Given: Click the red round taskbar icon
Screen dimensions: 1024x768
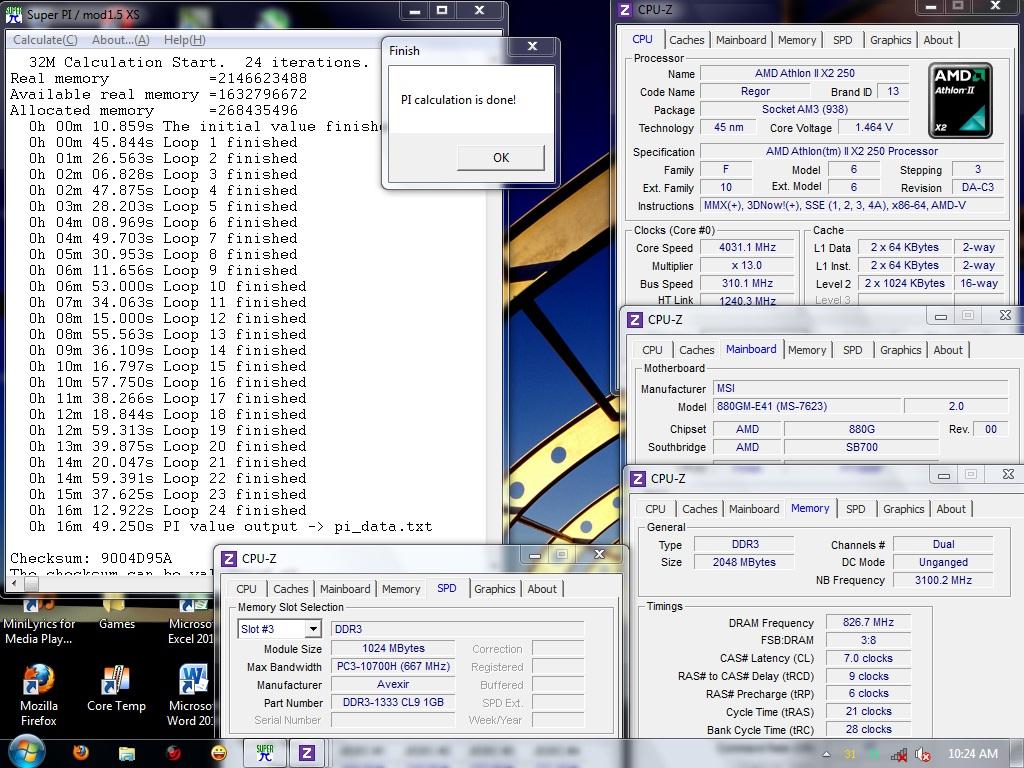Looking at the screenshot, I should click(173, 754).
